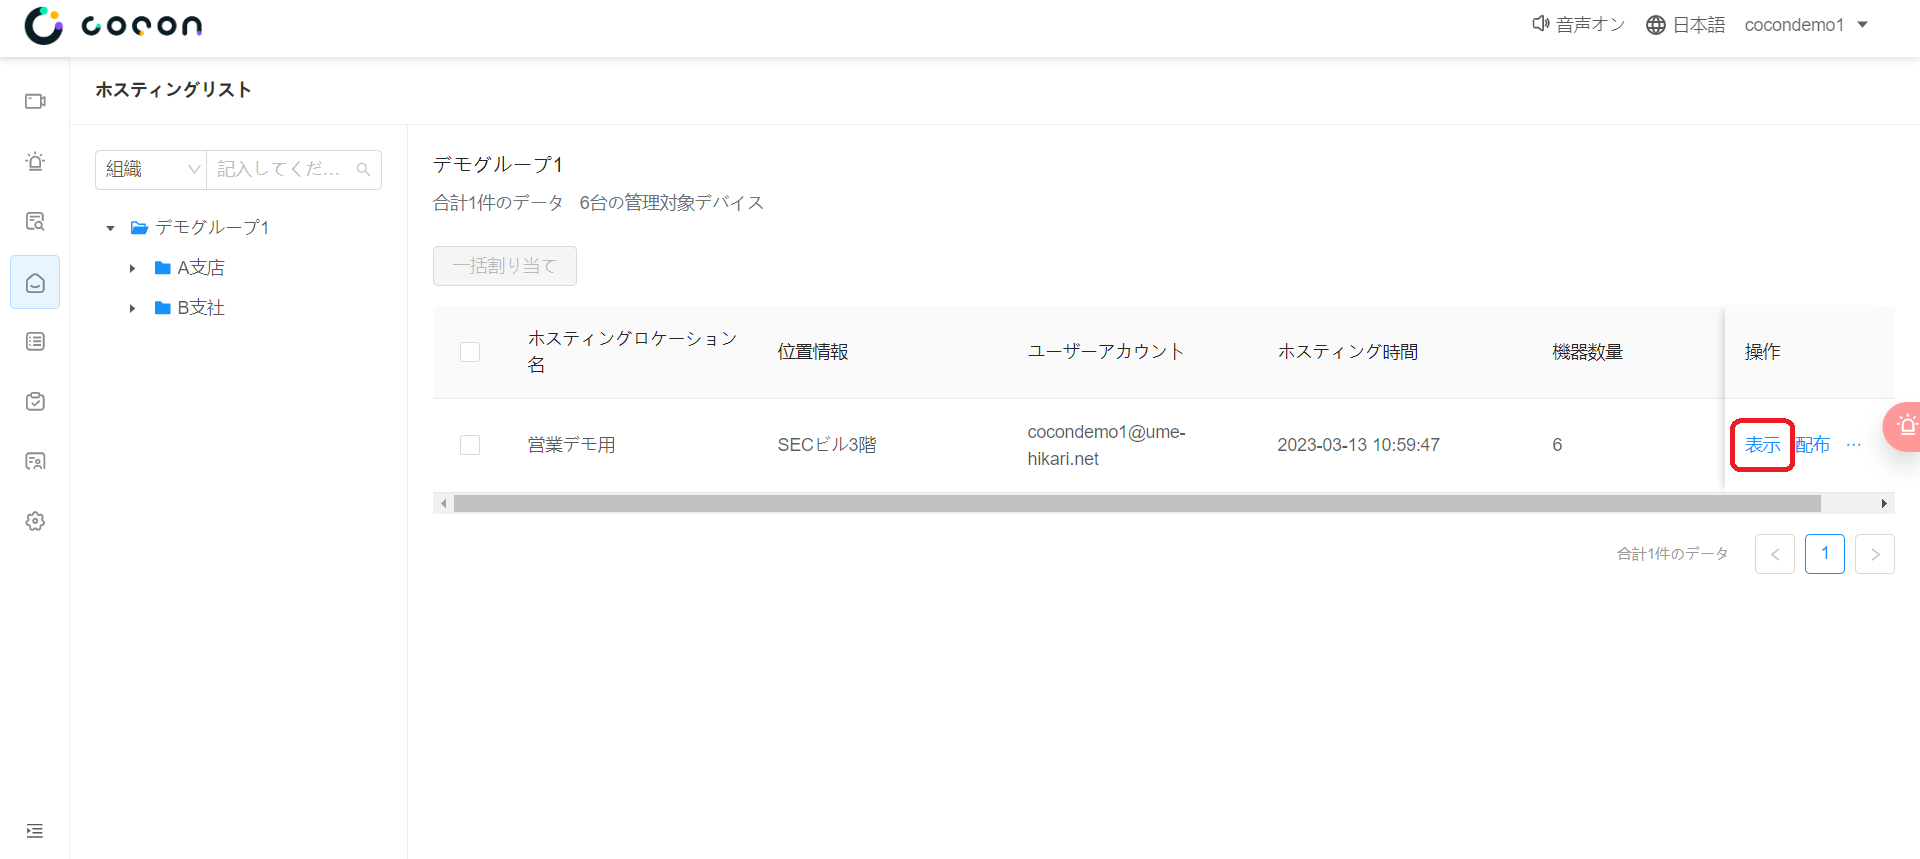The height and width of the screenshot is (859, 1920).
Task: Click the SECビル3階 cell
Action: [827, 445]
